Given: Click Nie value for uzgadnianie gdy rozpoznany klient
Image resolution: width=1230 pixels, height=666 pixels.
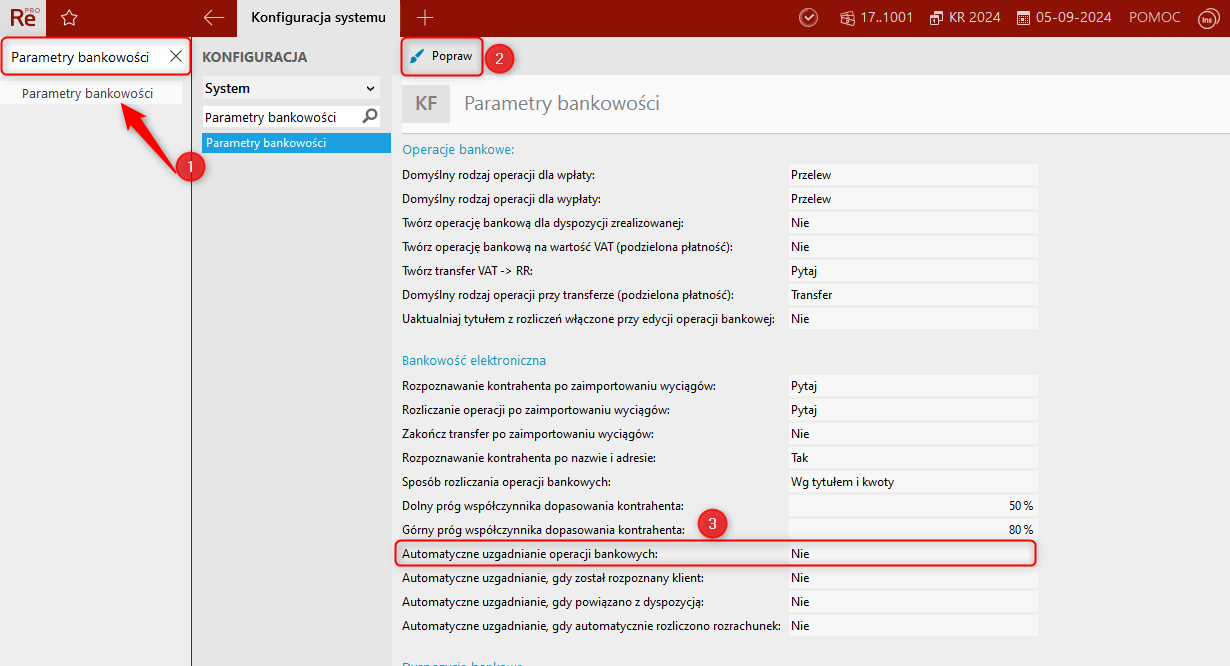Looking at the screenshot, I should pyautogui.click(x=912, y=578).
